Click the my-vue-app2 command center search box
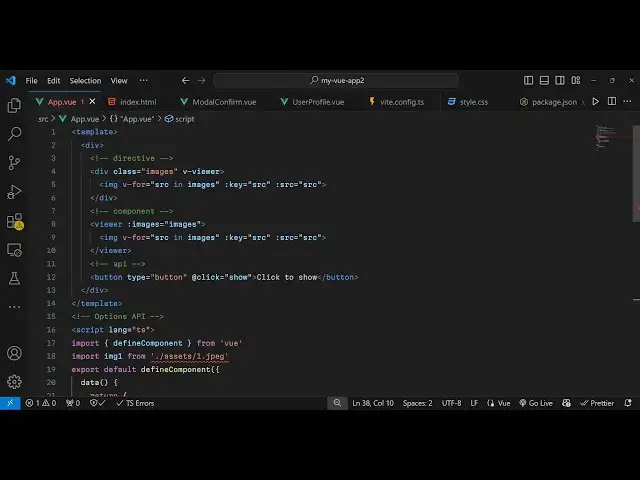Viewport: 640px width, 480px height. pos(336,80)
